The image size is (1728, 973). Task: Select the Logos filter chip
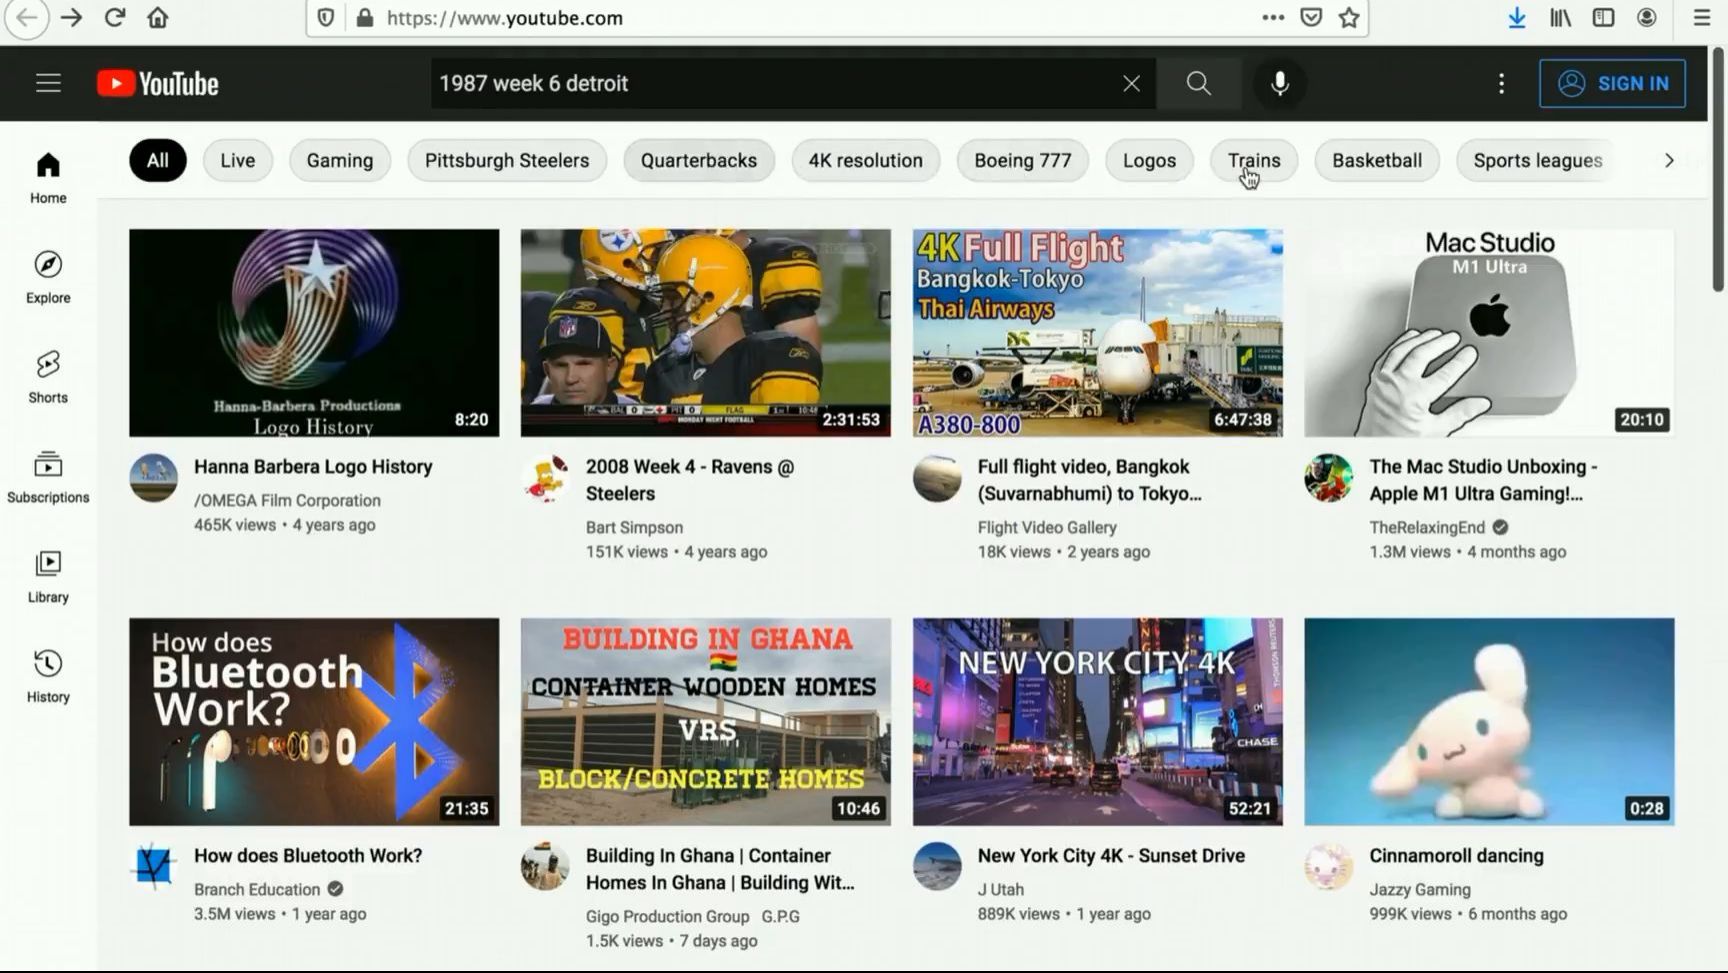1149,160
